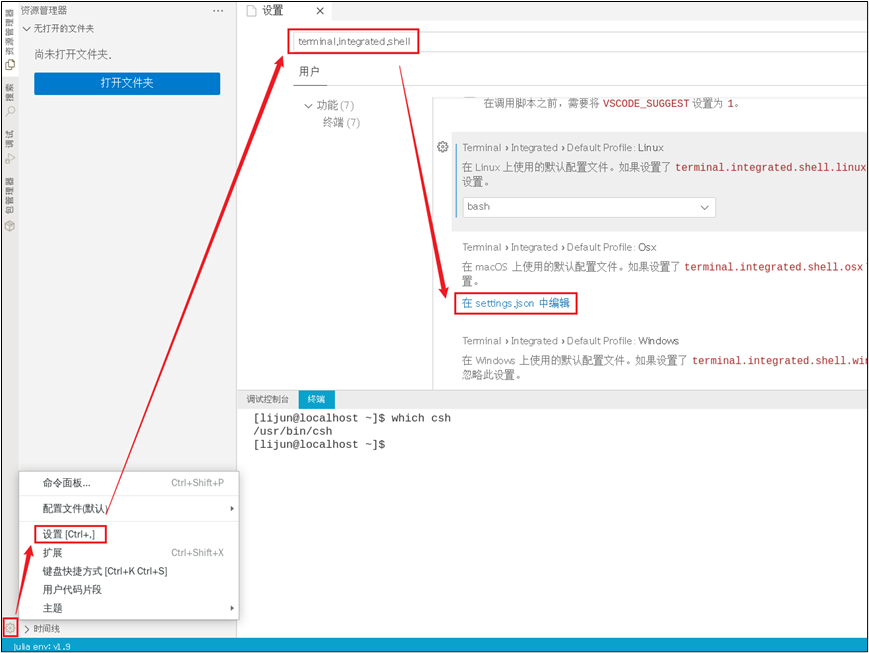
Task: Choose 命令面板... from the menu
Action: (x=129, y=483)
